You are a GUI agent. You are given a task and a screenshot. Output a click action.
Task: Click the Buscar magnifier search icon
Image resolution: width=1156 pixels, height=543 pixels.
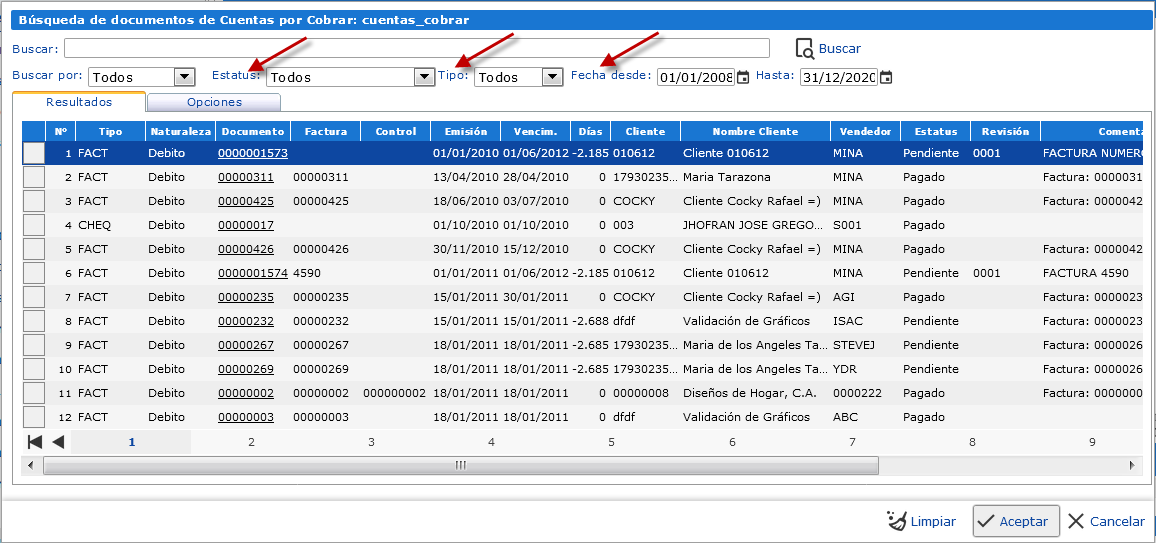pos(805,48)
